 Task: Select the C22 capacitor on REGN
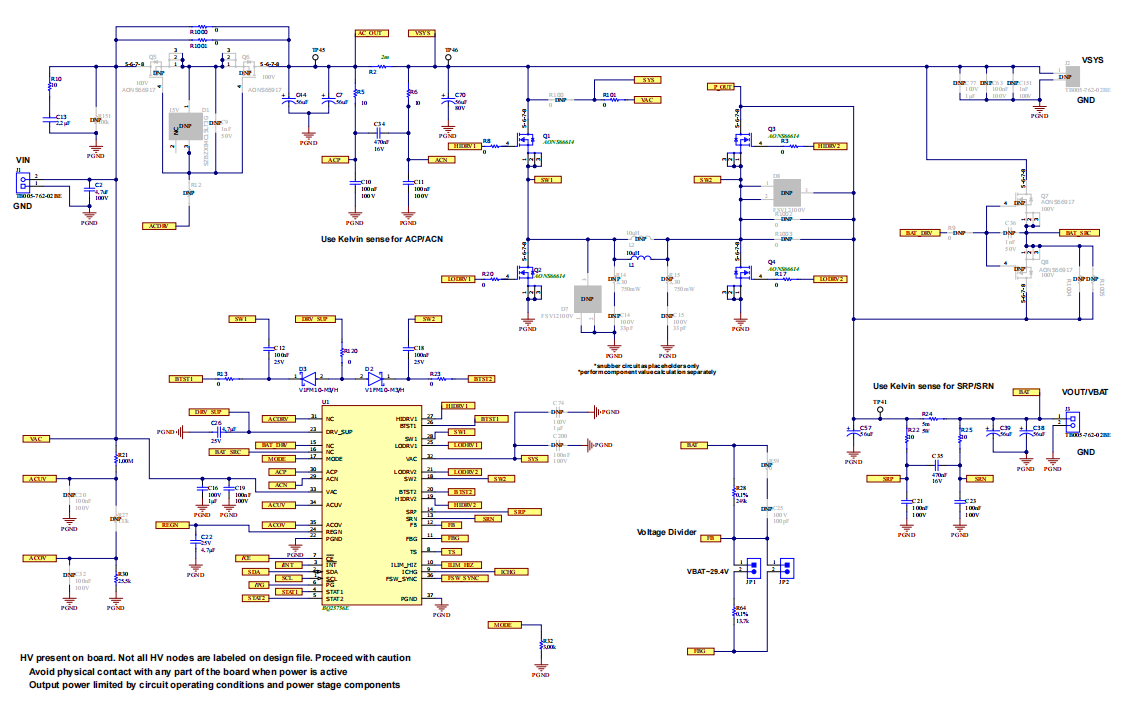195,542
